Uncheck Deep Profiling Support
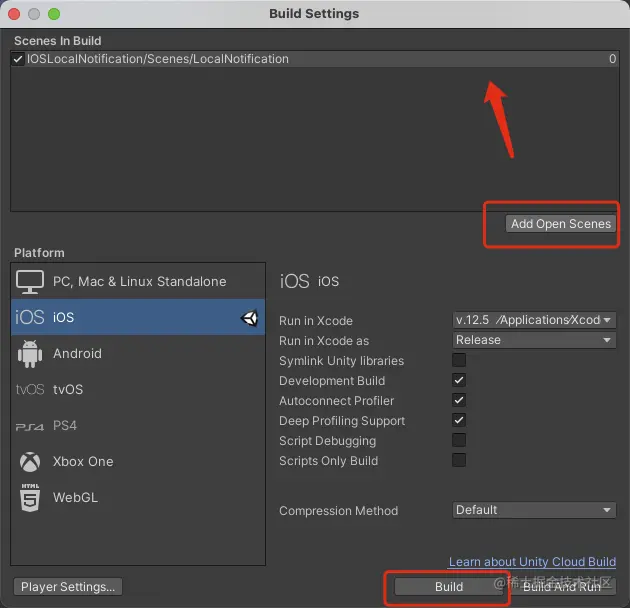The image size is (630, 608). [459, 420]
